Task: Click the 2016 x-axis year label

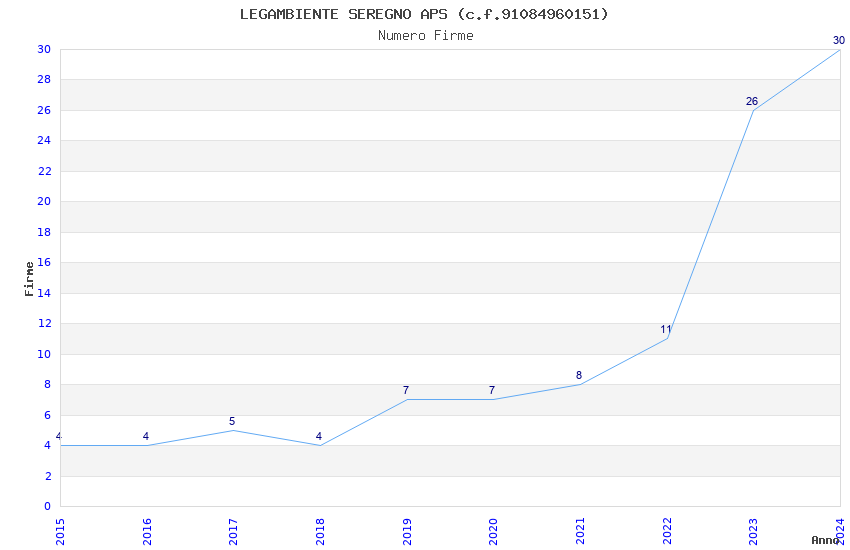Action: (x=147, y=532)
